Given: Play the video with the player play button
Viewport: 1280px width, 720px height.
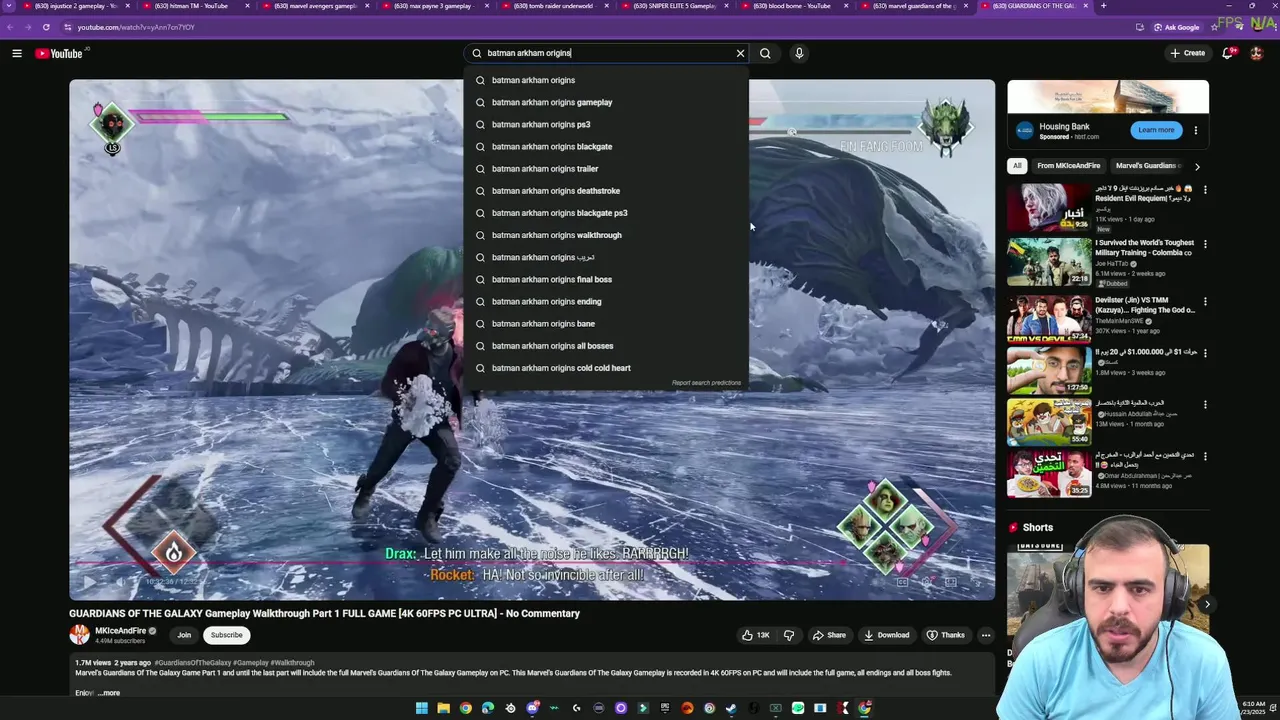Looking at the screenshot, I should tap(89, 582).
